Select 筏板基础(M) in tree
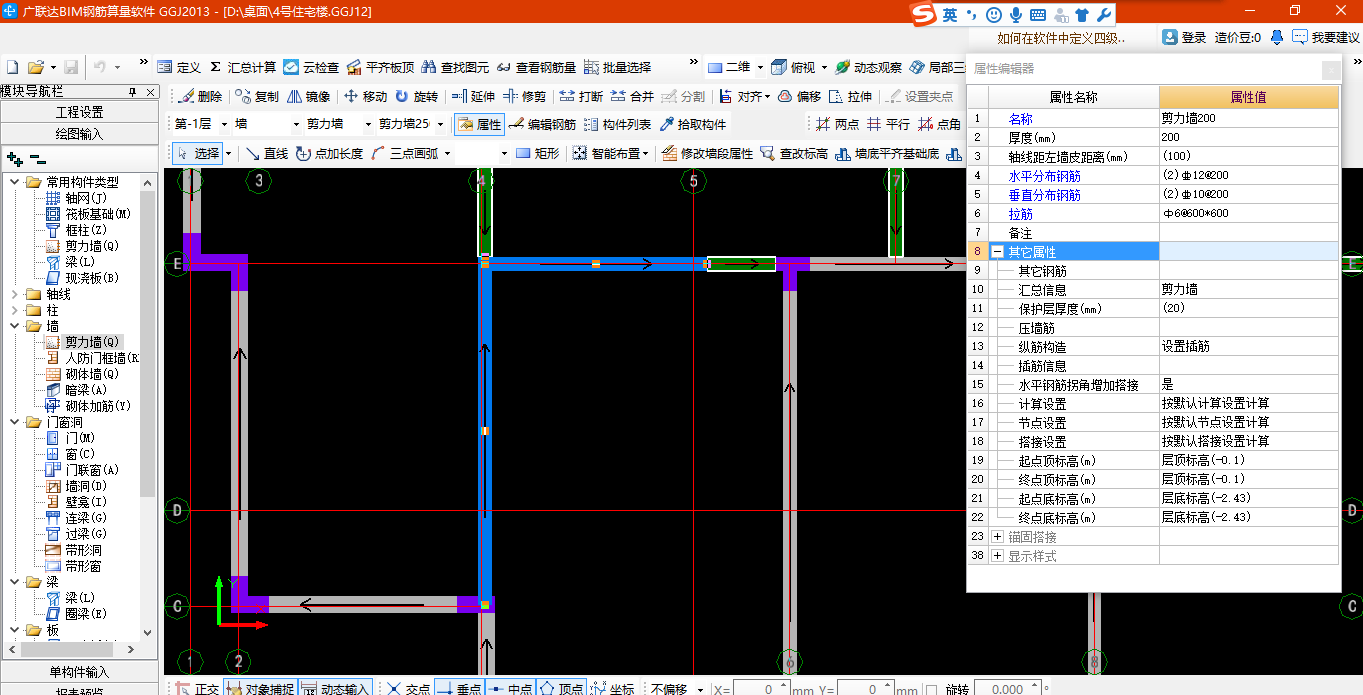This screenshot has width=1363, height=695. [x=99, y=214]
